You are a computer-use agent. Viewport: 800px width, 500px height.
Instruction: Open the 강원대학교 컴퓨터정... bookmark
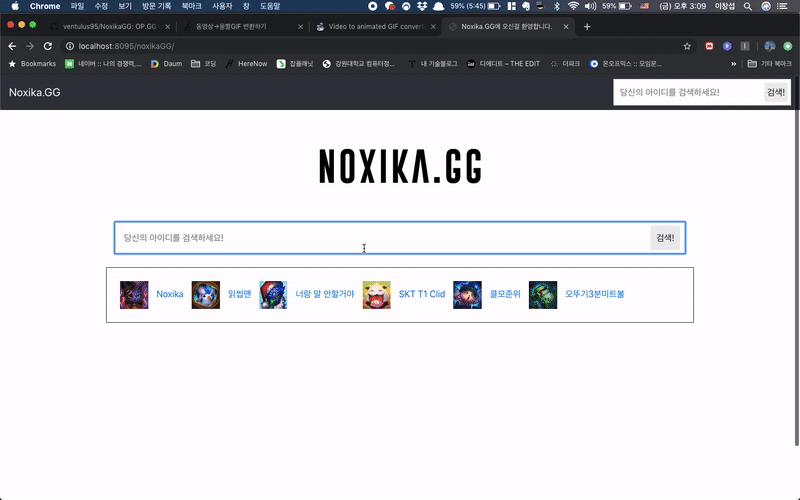click(x=359, y=64)
